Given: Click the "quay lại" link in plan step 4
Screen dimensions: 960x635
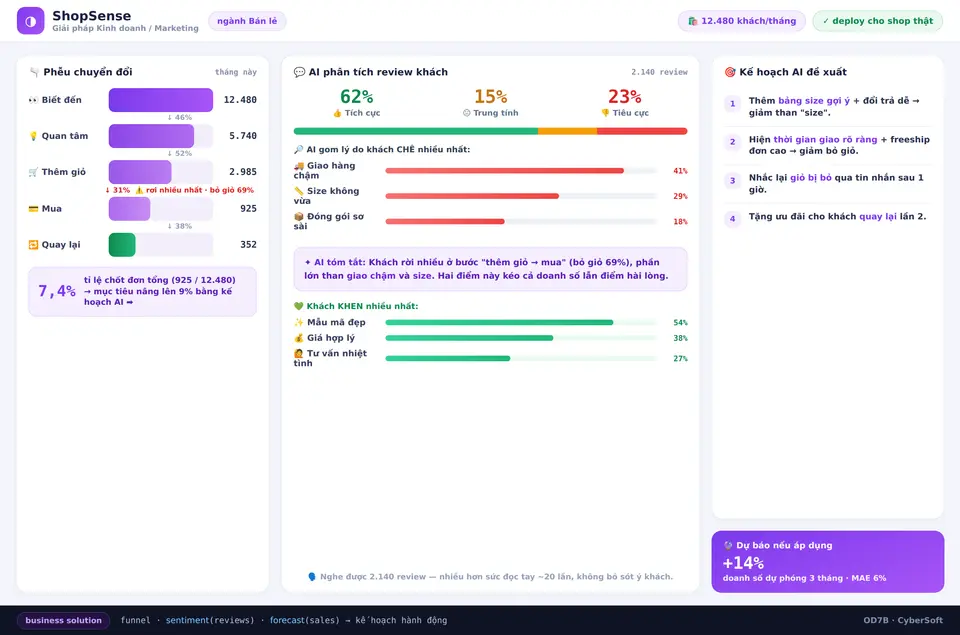Looking at the screenshot, I should tap(877, 217).
